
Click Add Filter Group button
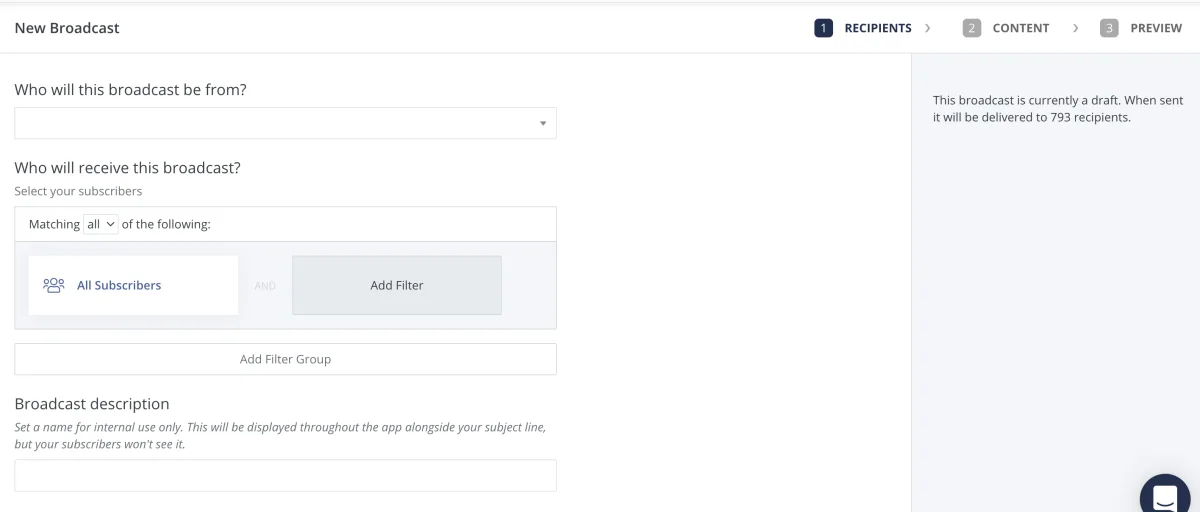285,359
